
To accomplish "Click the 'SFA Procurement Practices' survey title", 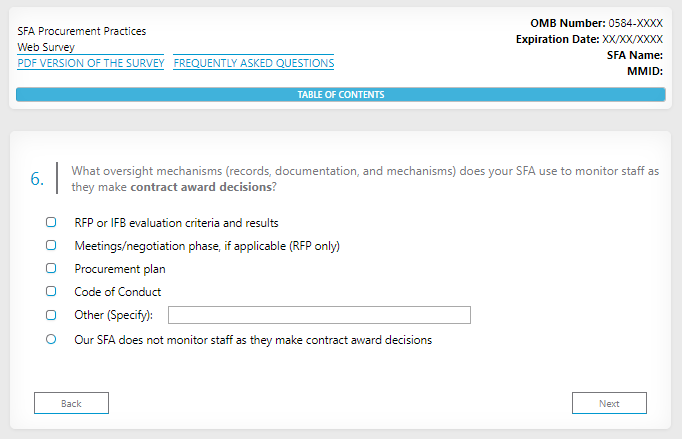I will pos(81,31).
